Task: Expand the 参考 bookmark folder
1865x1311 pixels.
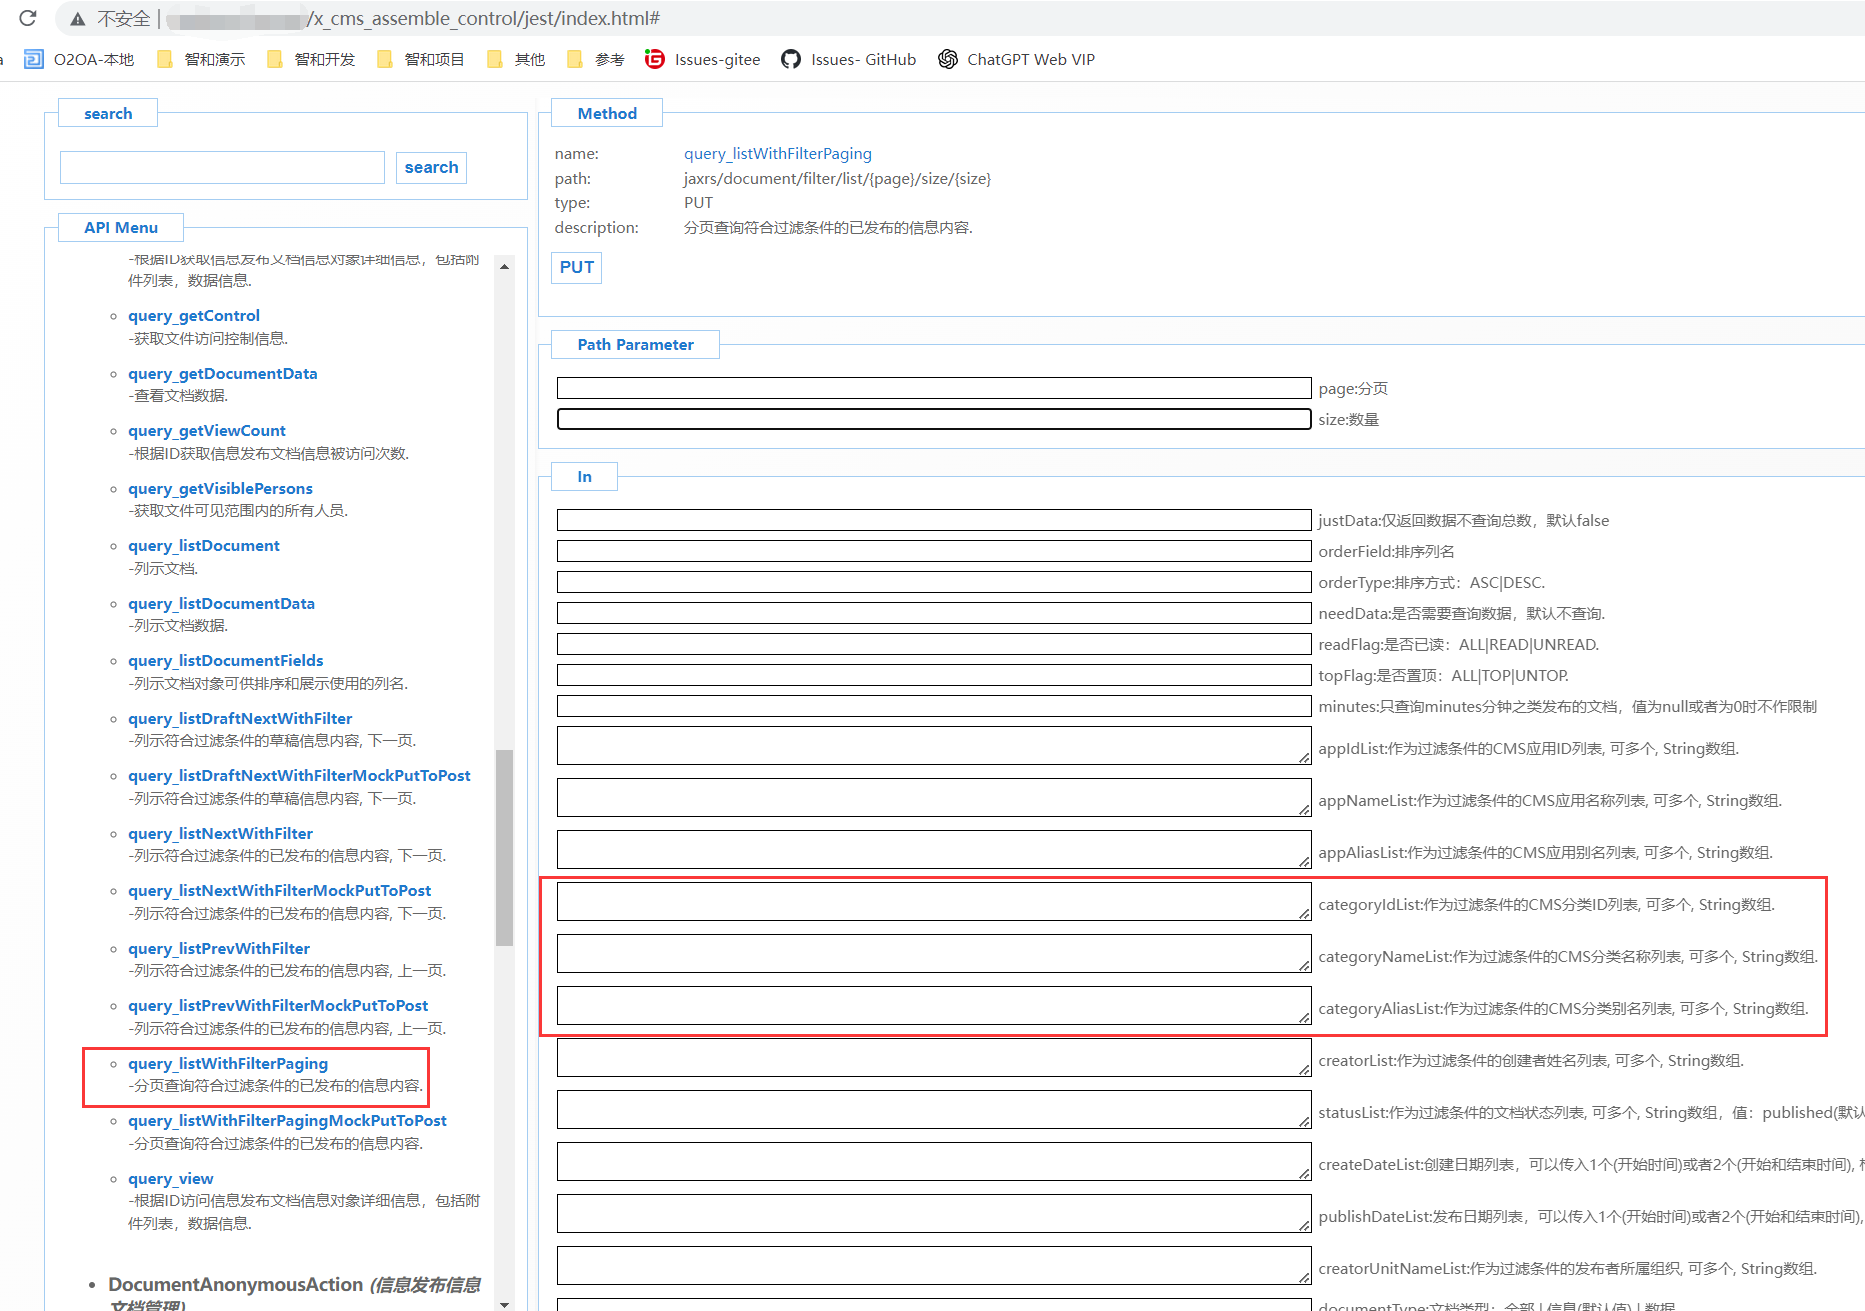Action: pos(596,59)
